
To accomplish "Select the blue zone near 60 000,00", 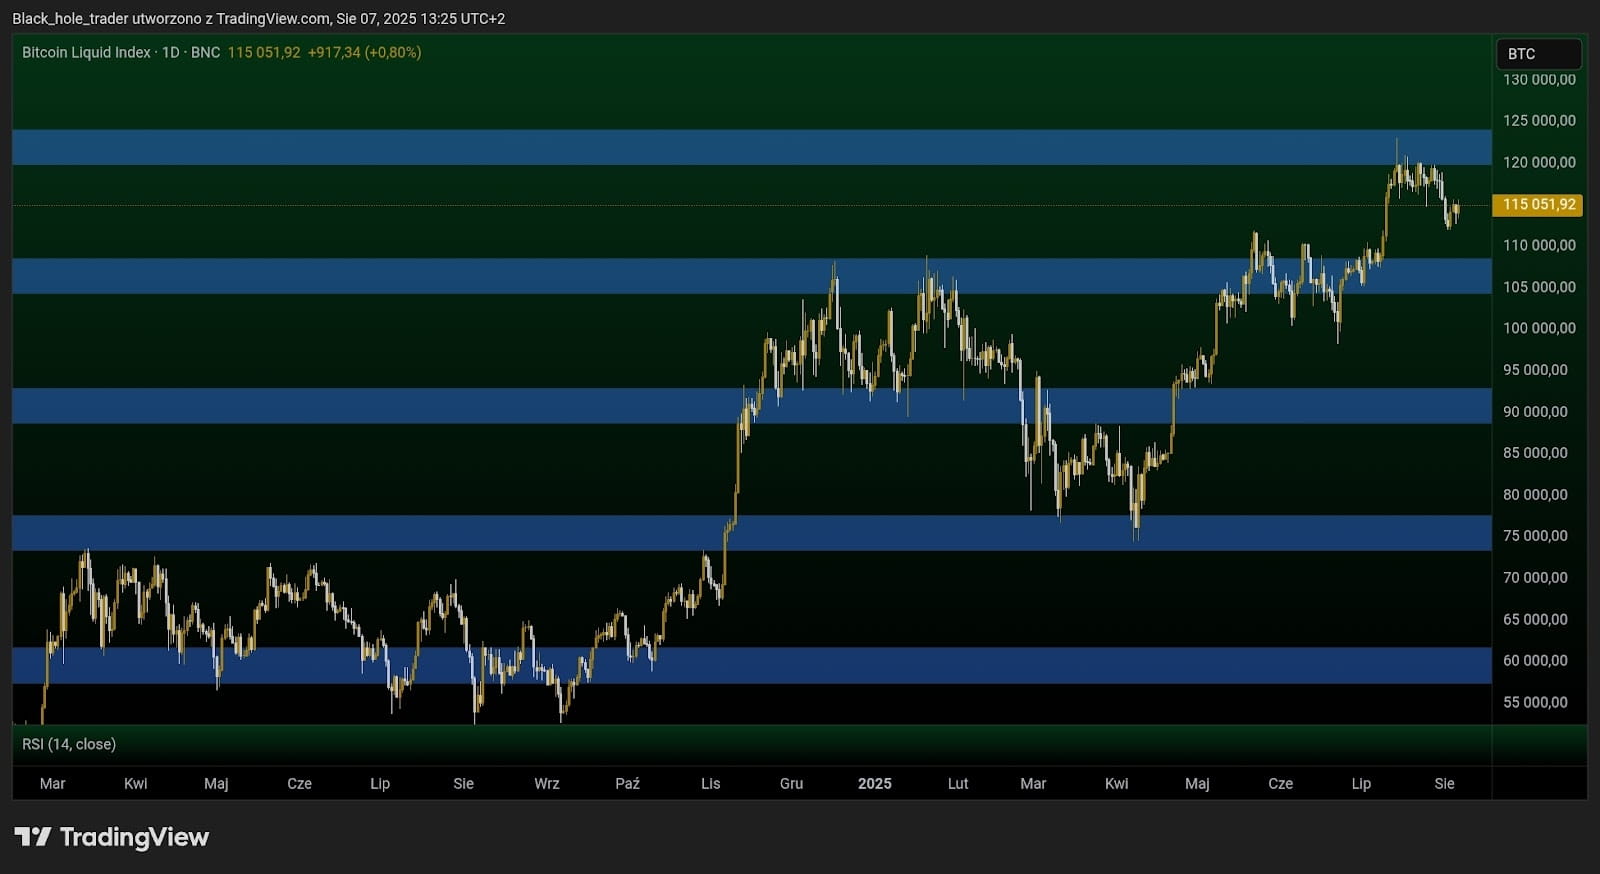I will 752,665.
